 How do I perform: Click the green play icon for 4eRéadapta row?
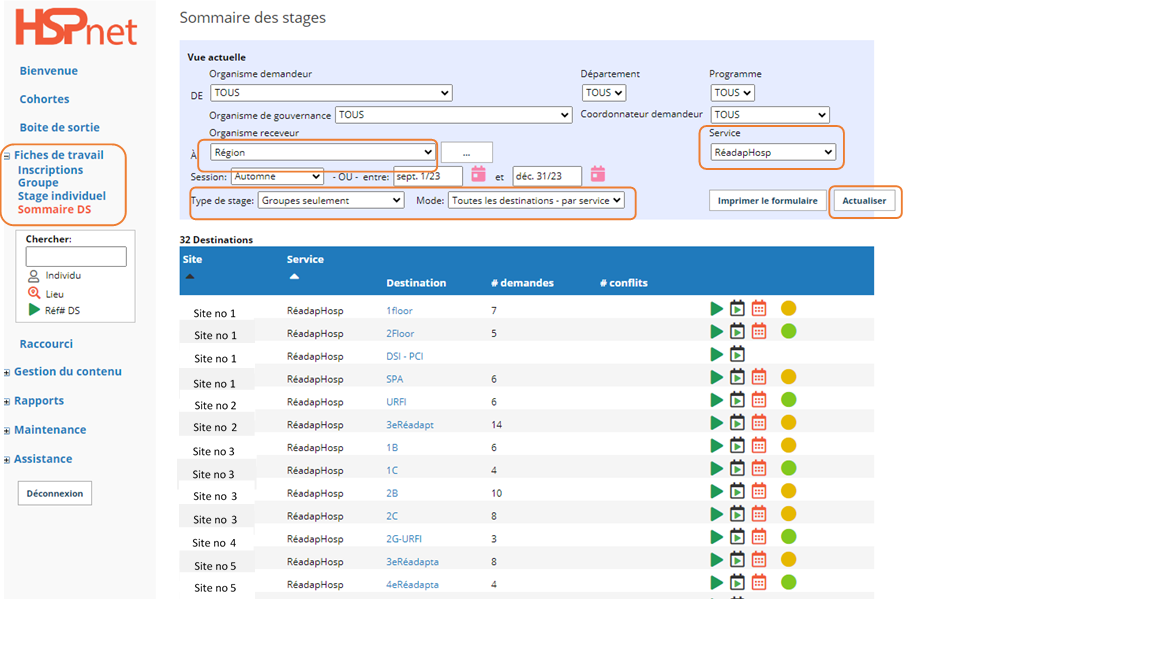(x=717, y=583)
